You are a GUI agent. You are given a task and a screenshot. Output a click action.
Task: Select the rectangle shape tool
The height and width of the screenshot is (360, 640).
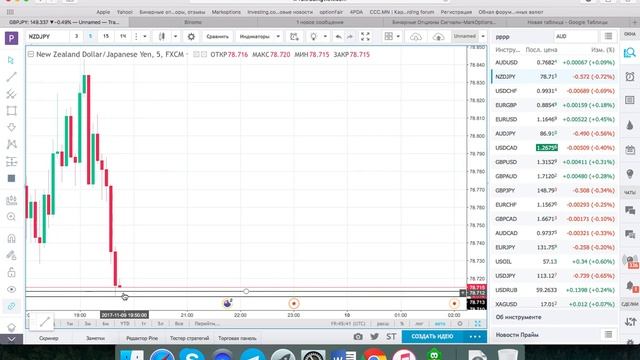point(11,111)
